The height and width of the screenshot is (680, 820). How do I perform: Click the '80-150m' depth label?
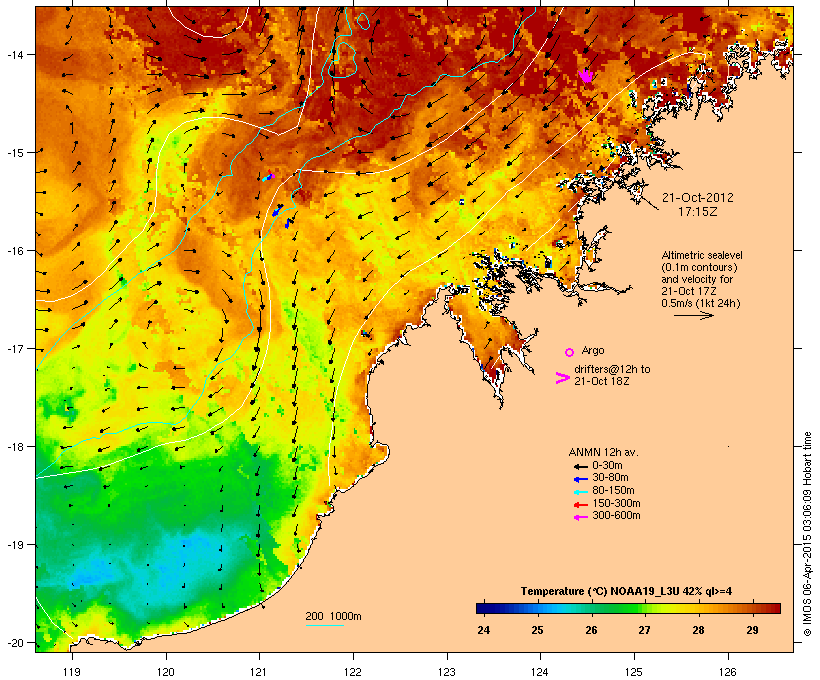coord(613,491)
